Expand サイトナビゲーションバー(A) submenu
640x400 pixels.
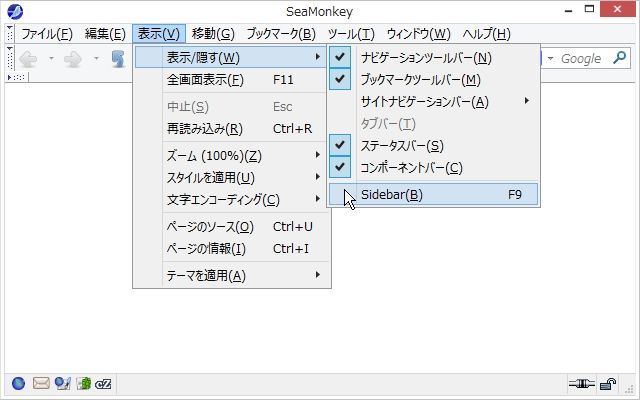pos(434,102)
